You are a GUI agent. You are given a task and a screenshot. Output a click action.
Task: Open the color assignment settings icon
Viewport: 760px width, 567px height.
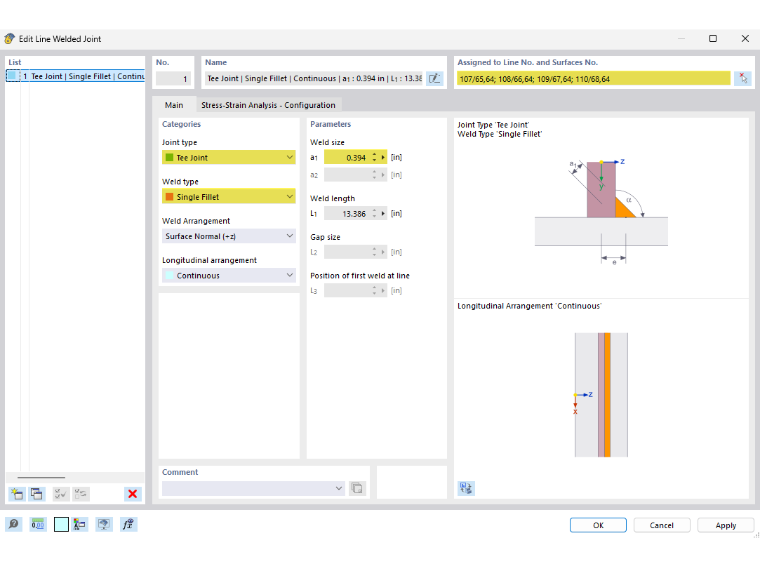(x=79, y=524)
